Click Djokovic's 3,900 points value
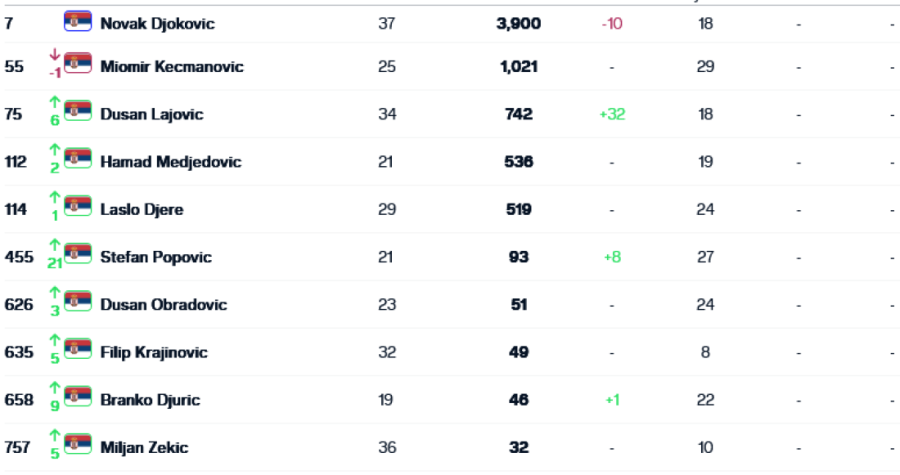The width and height of the screenshot is (900, 475). [x=518, y=23]
